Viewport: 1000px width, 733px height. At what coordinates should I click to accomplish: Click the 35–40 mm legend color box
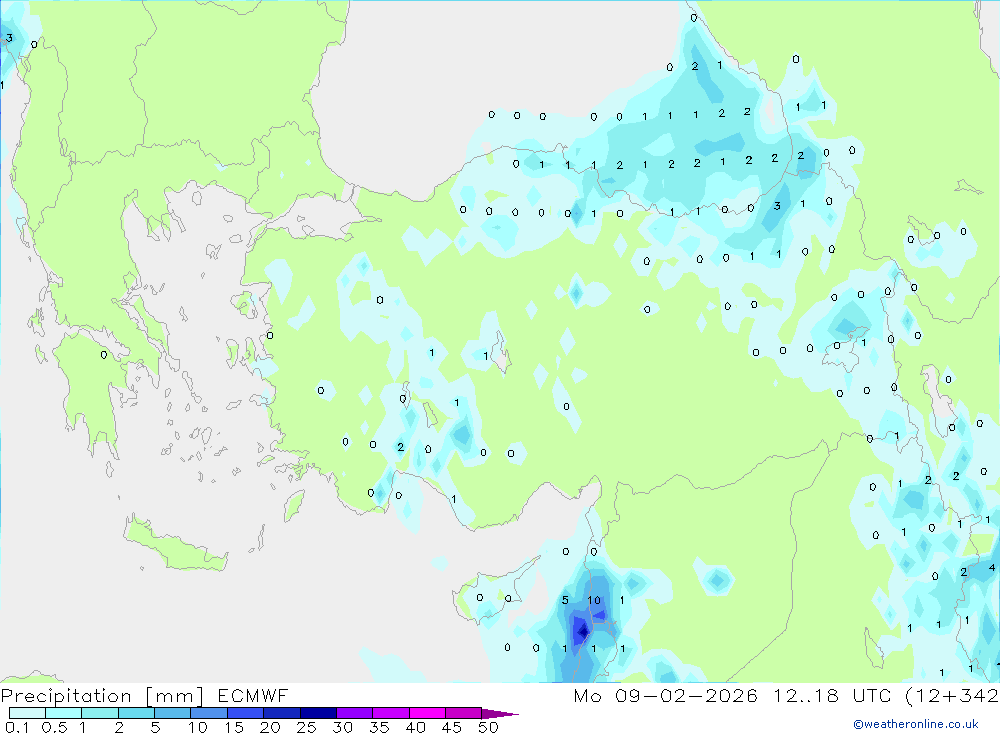click(x=391, y=713)
